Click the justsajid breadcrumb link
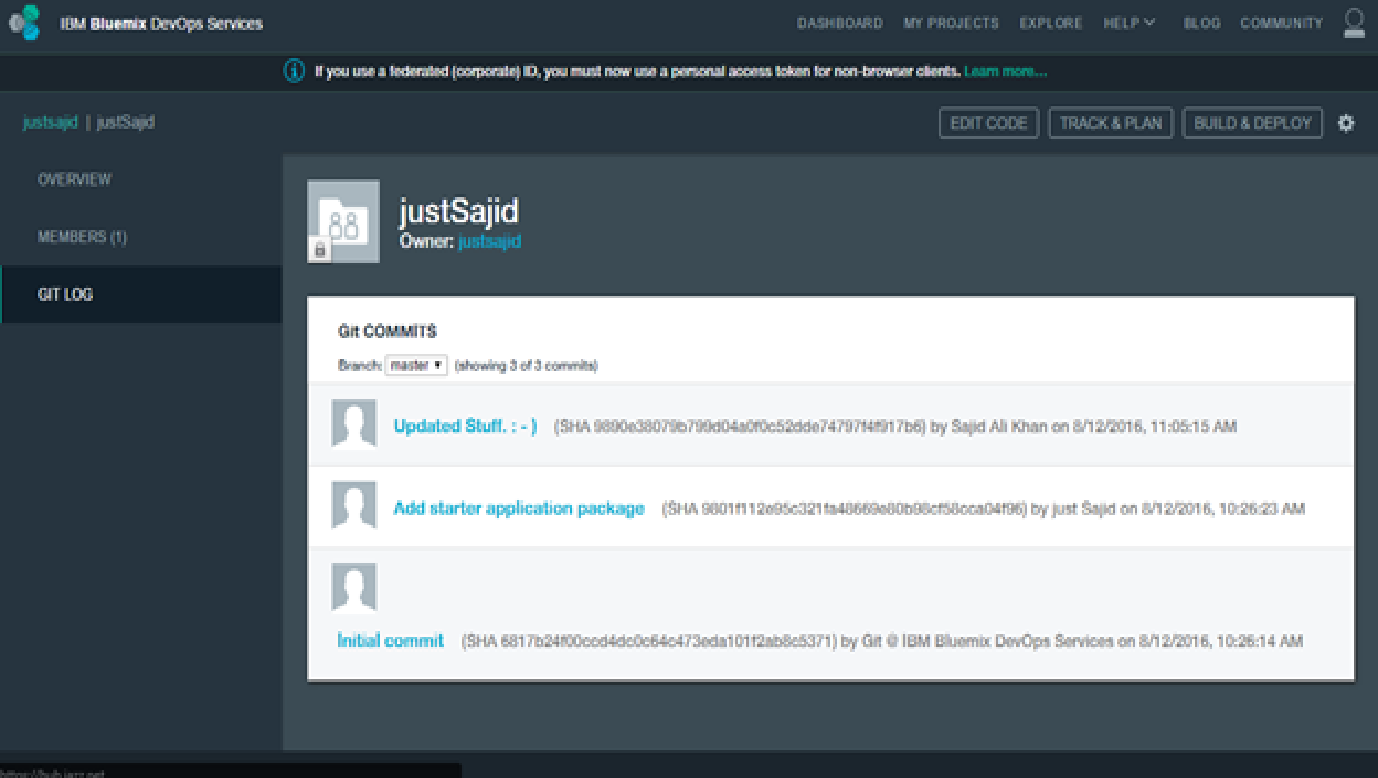Image resolution: width=1378 pixels, height=778 pixels. point(50,123)
